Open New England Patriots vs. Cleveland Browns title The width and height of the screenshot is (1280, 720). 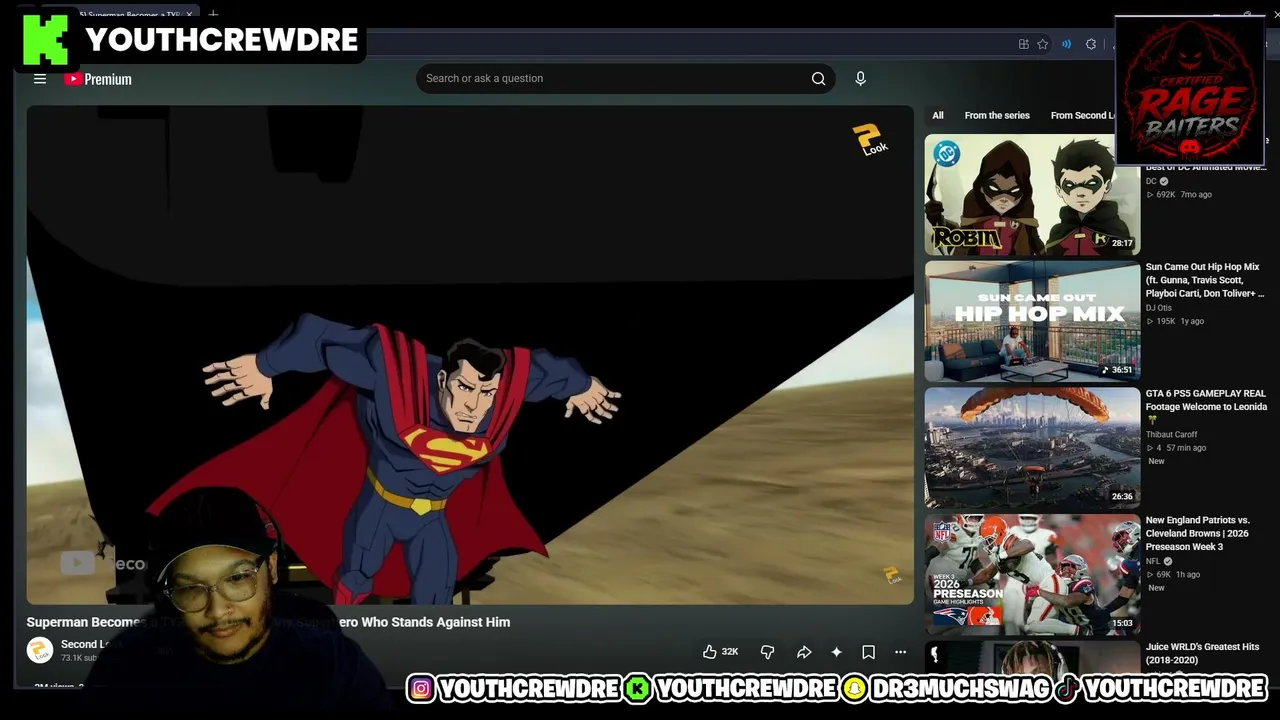[1198, 534]
